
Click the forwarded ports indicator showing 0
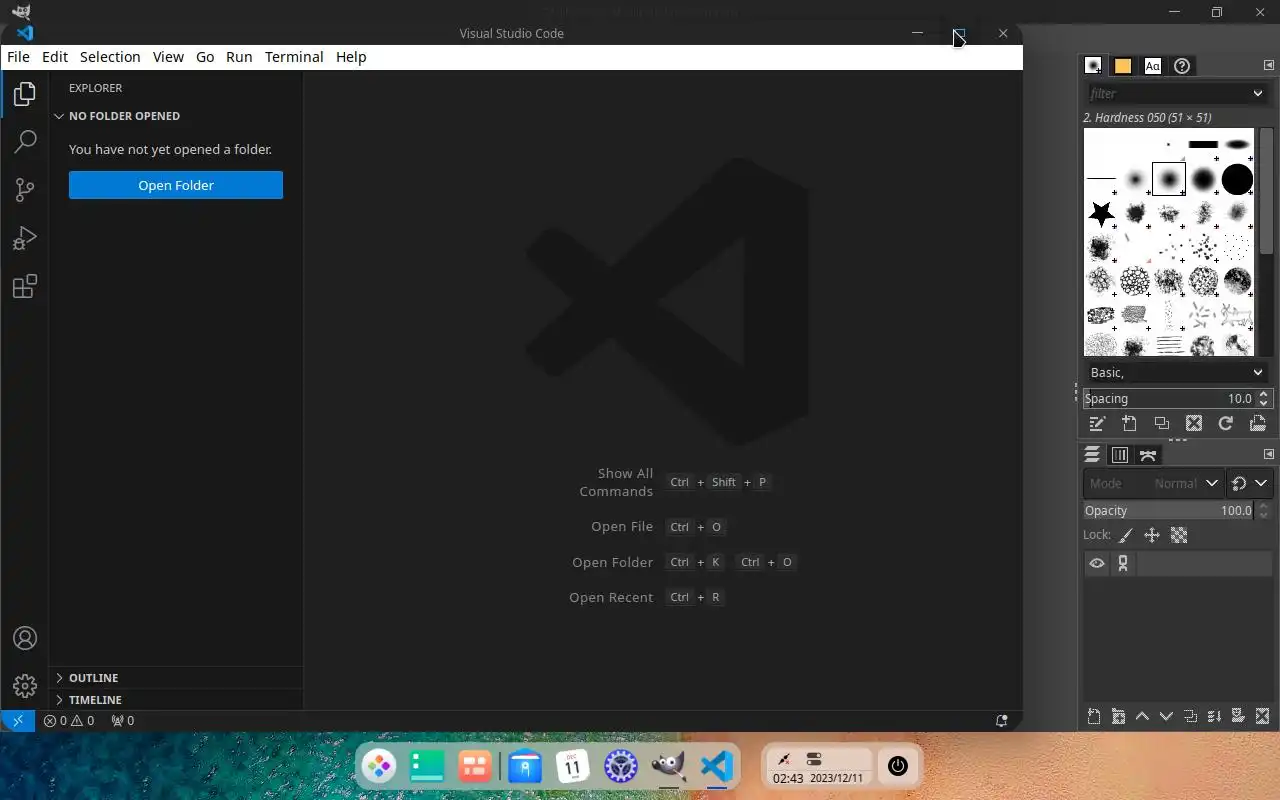click(x=122, y=720)
